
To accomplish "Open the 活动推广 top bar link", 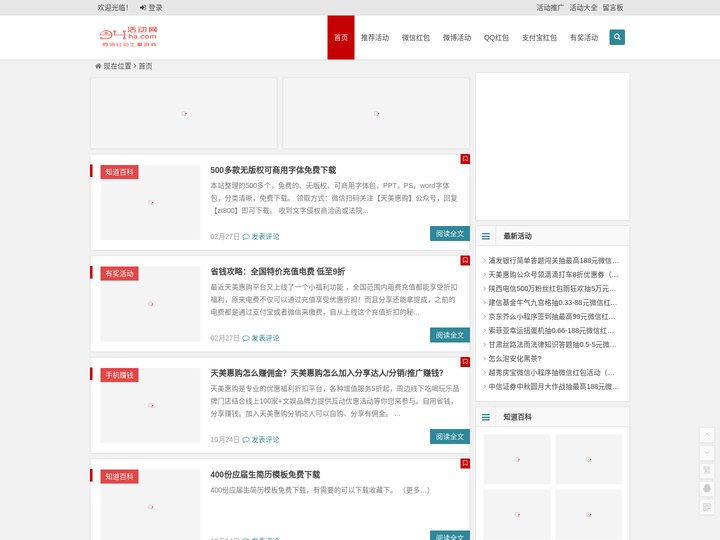I will pyautogui.click(x=550, y=8).
